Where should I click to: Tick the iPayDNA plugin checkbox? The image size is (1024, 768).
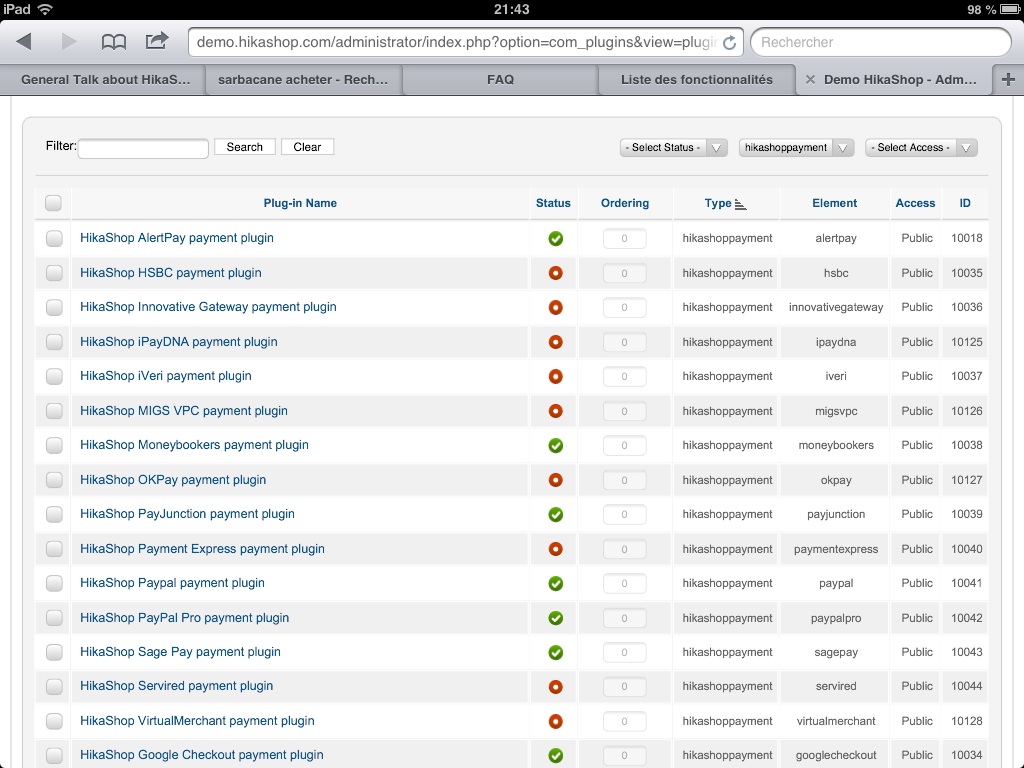54,342
